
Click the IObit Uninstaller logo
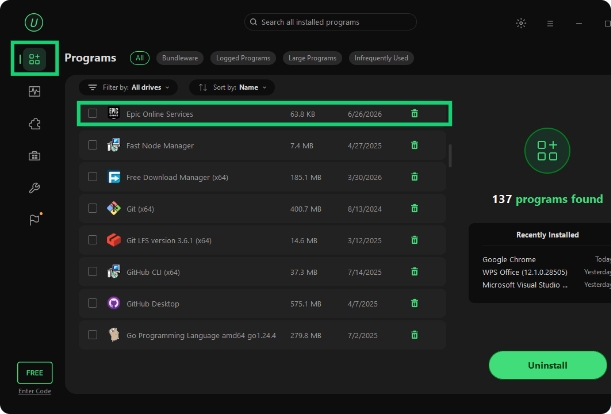coord(34,22)
